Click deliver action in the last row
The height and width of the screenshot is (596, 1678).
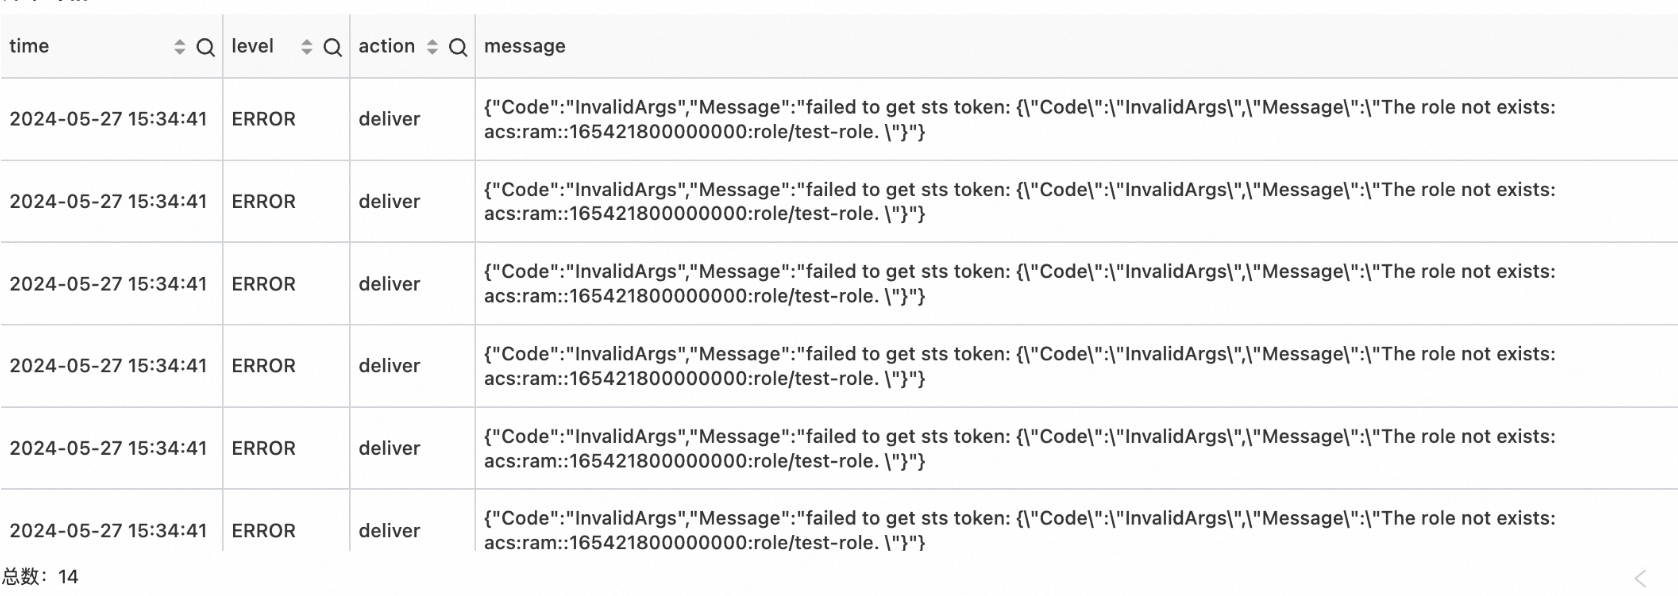point(390,531)
